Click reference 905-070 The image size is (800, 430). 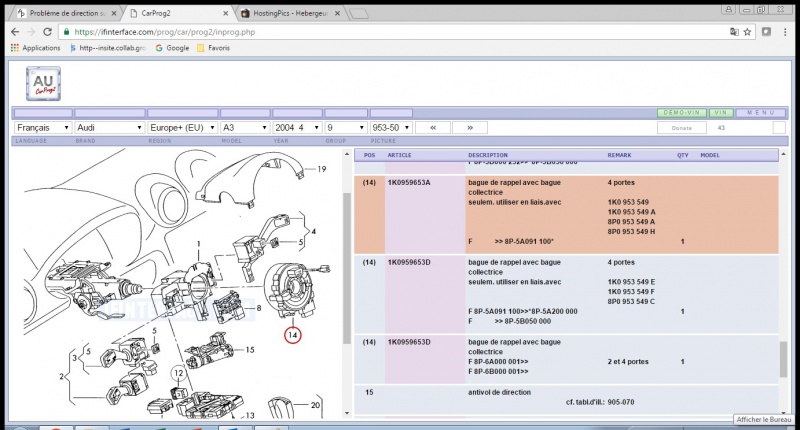tap(621, 402)
